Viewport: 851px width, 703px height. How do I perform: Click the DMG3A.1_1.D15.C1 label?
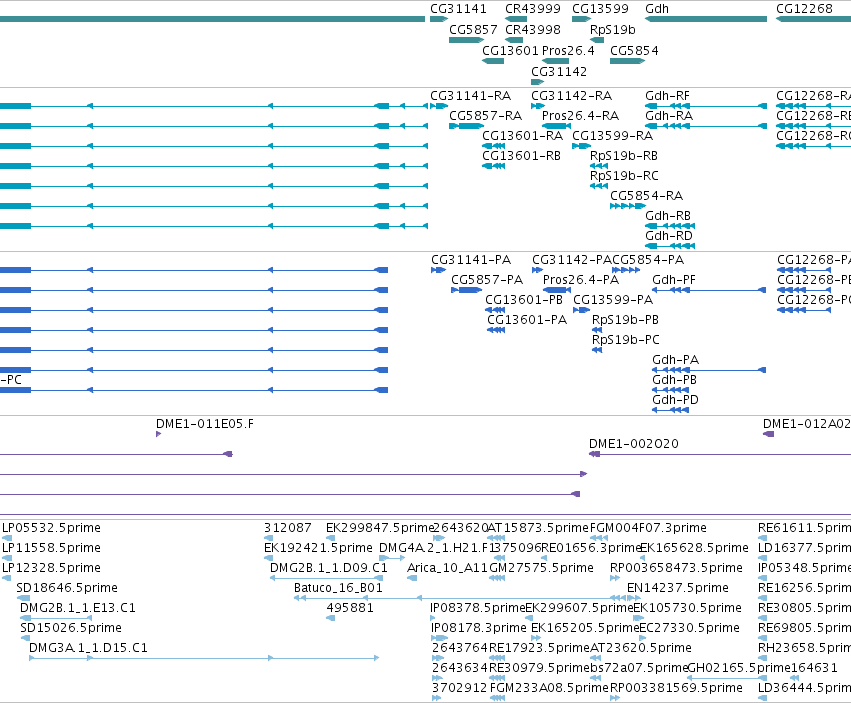coord(88,648)
